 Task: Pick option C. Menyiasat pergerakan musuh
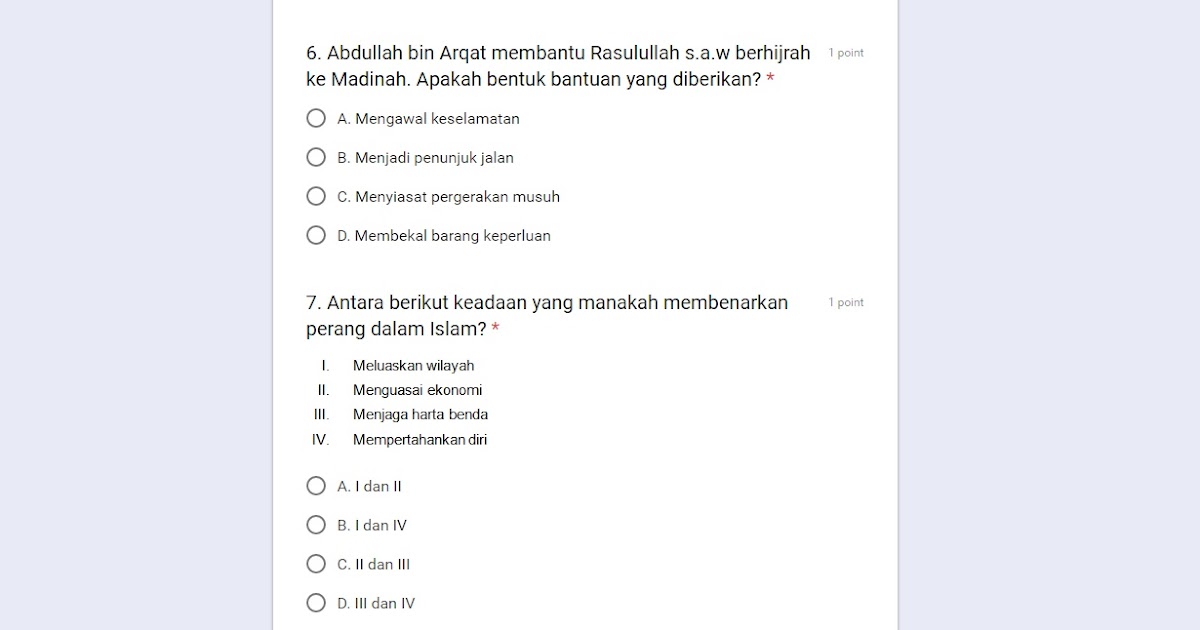316,197
